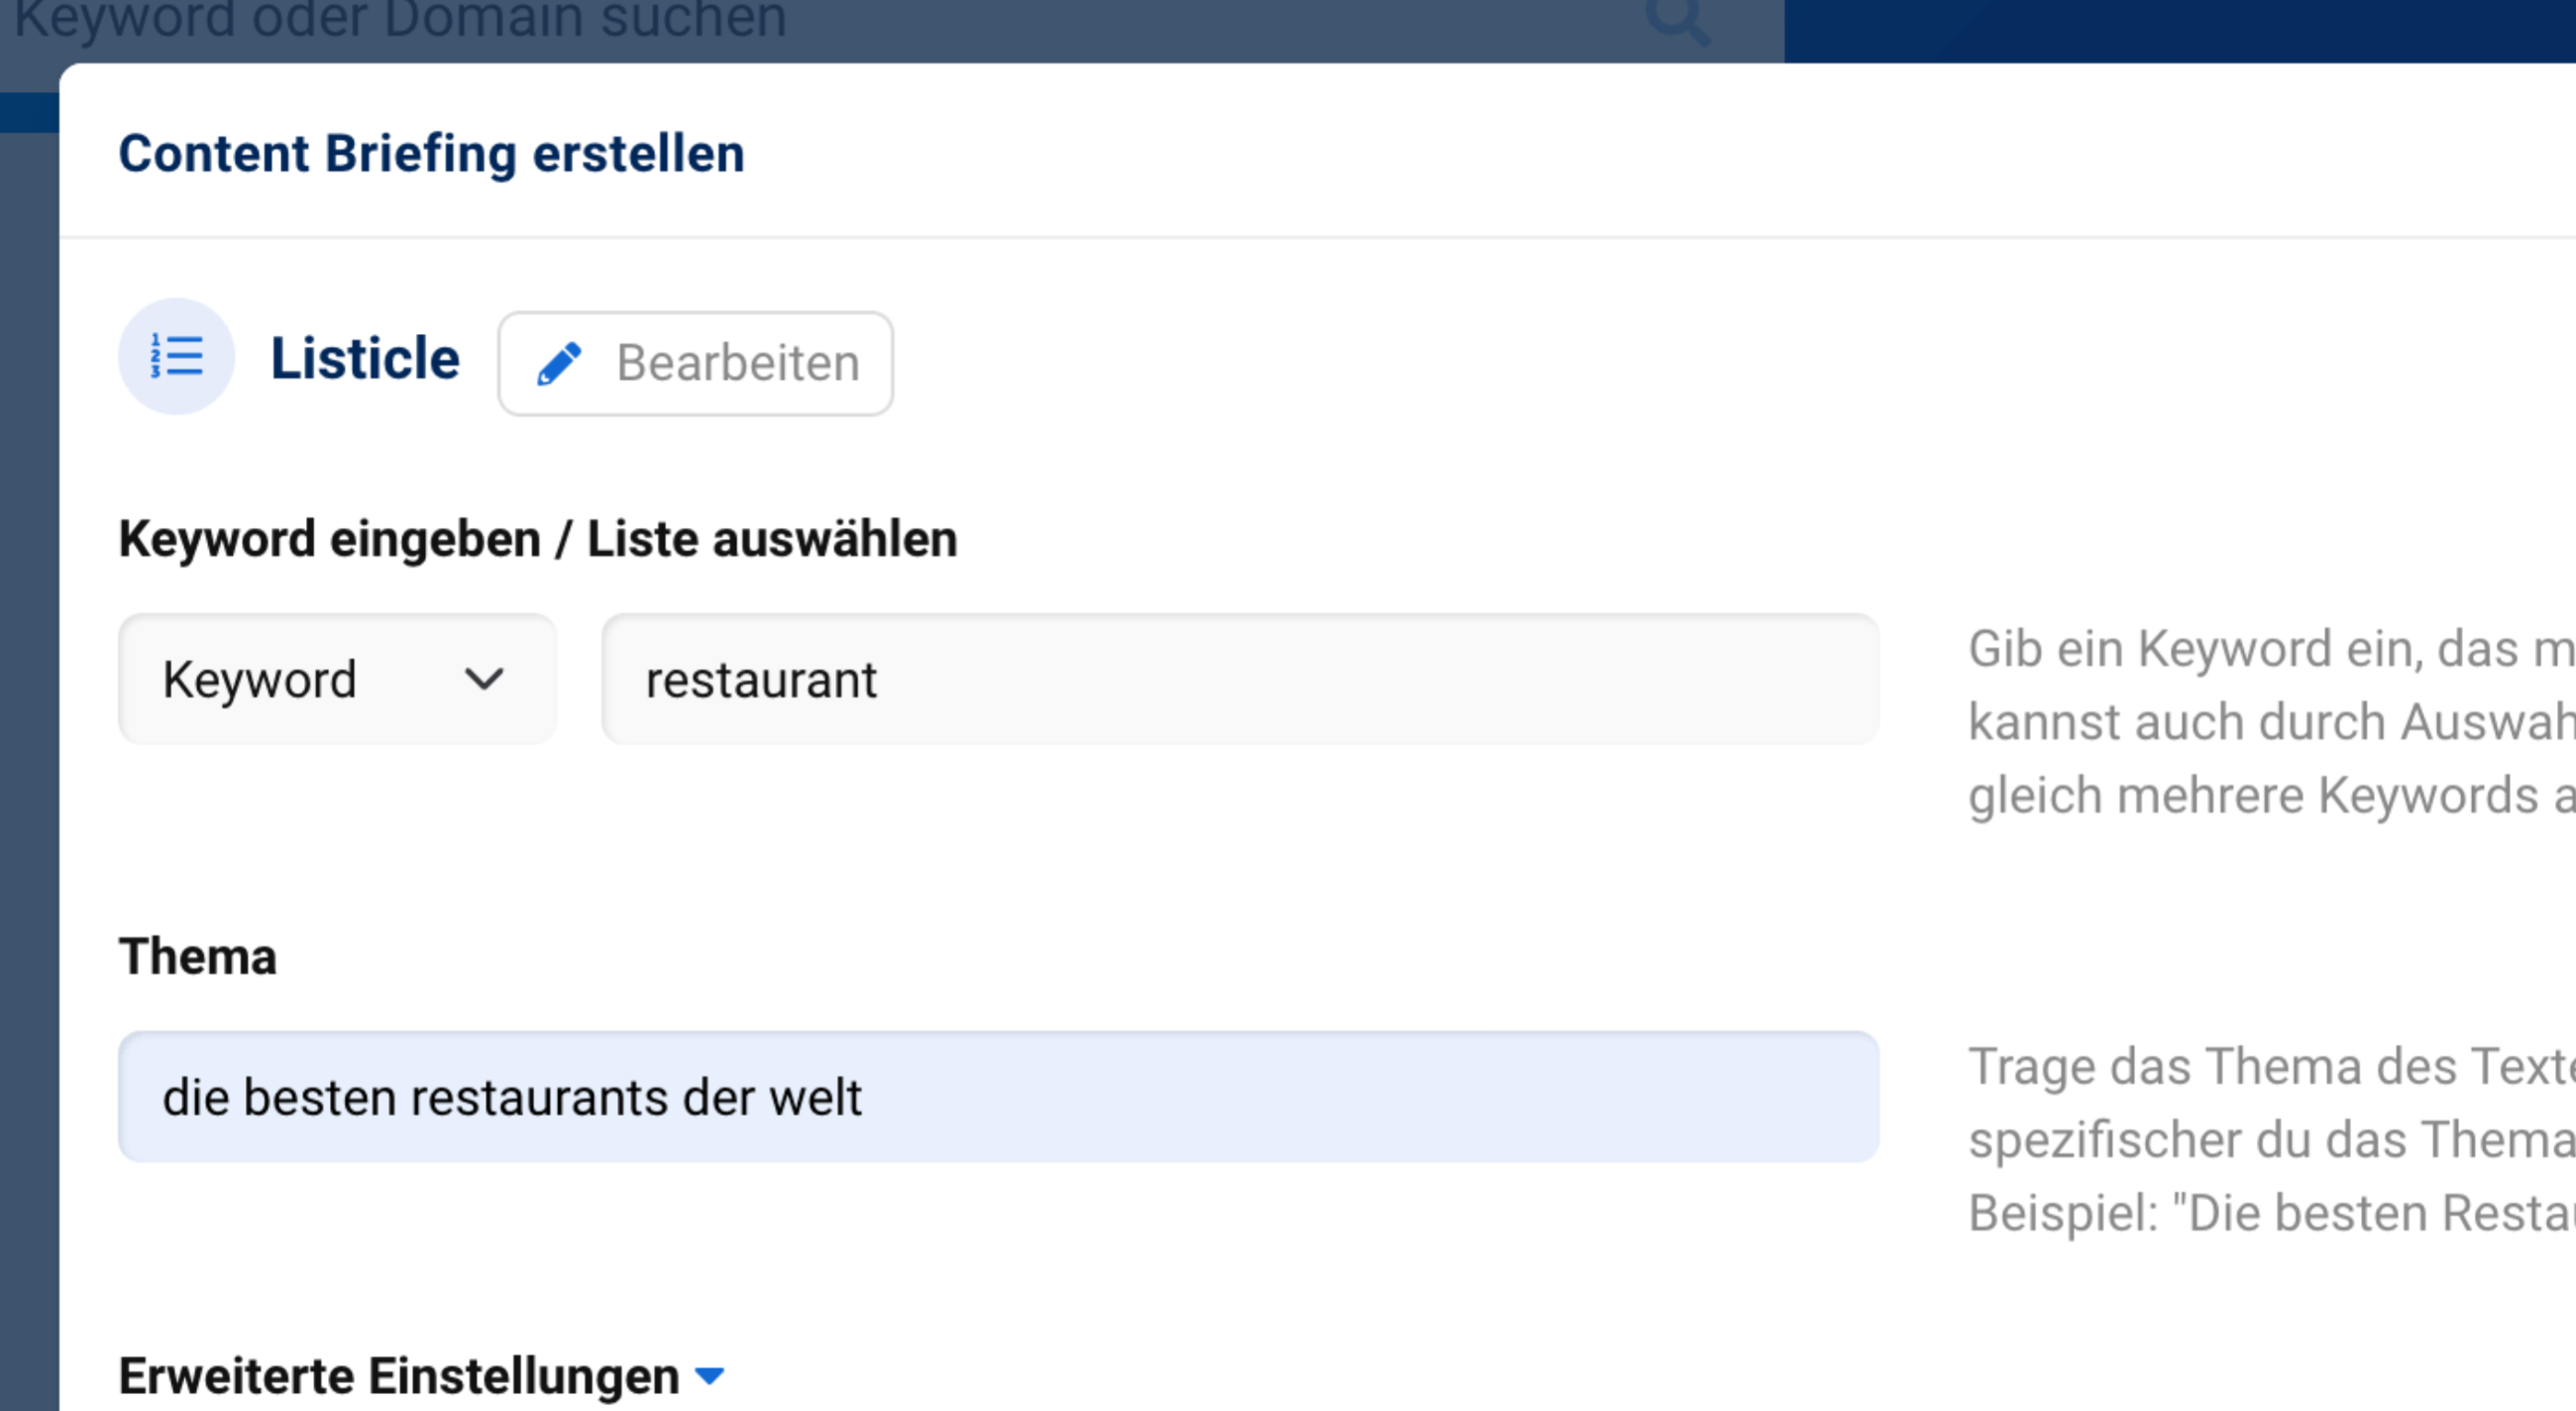Screen dimensions: 2576x1411
Task: Click the Content Briefing erstellen heading
Action: coord(431,154)
